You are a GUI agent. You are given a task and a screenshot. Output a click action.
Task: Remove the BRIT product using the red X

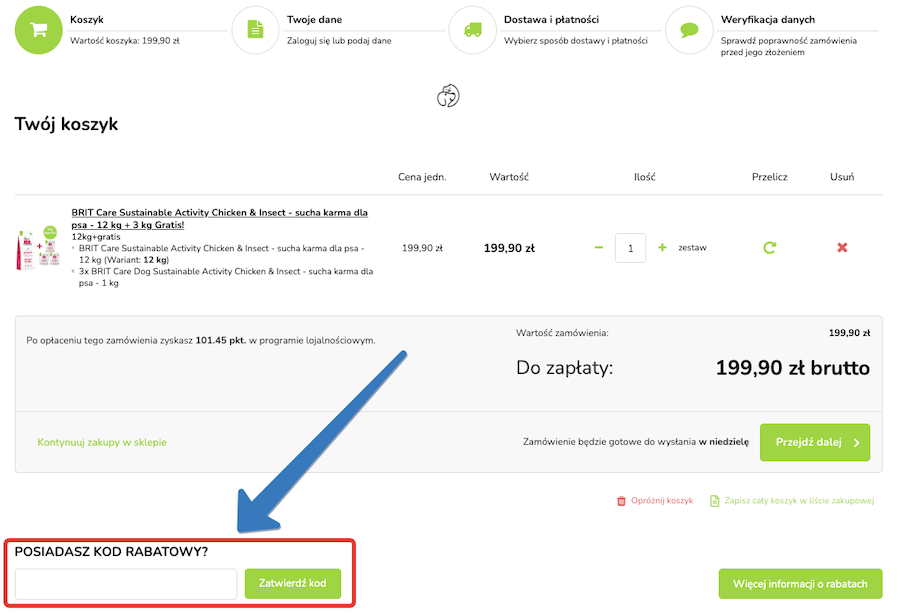843,247
